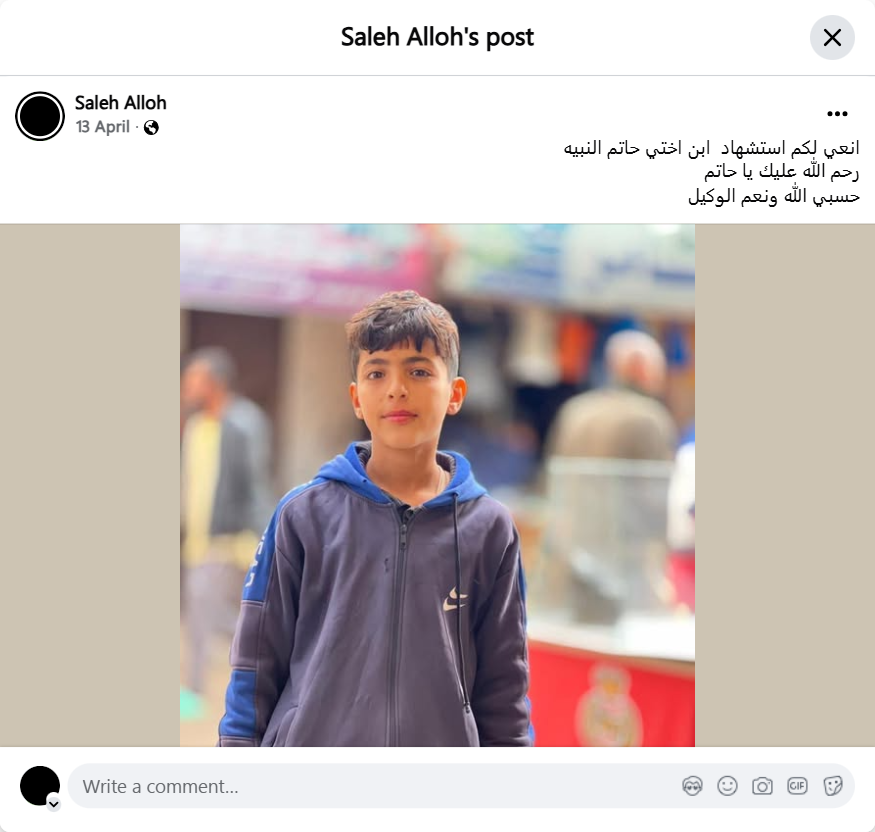Focus the Write a comment field

(461, 786)
